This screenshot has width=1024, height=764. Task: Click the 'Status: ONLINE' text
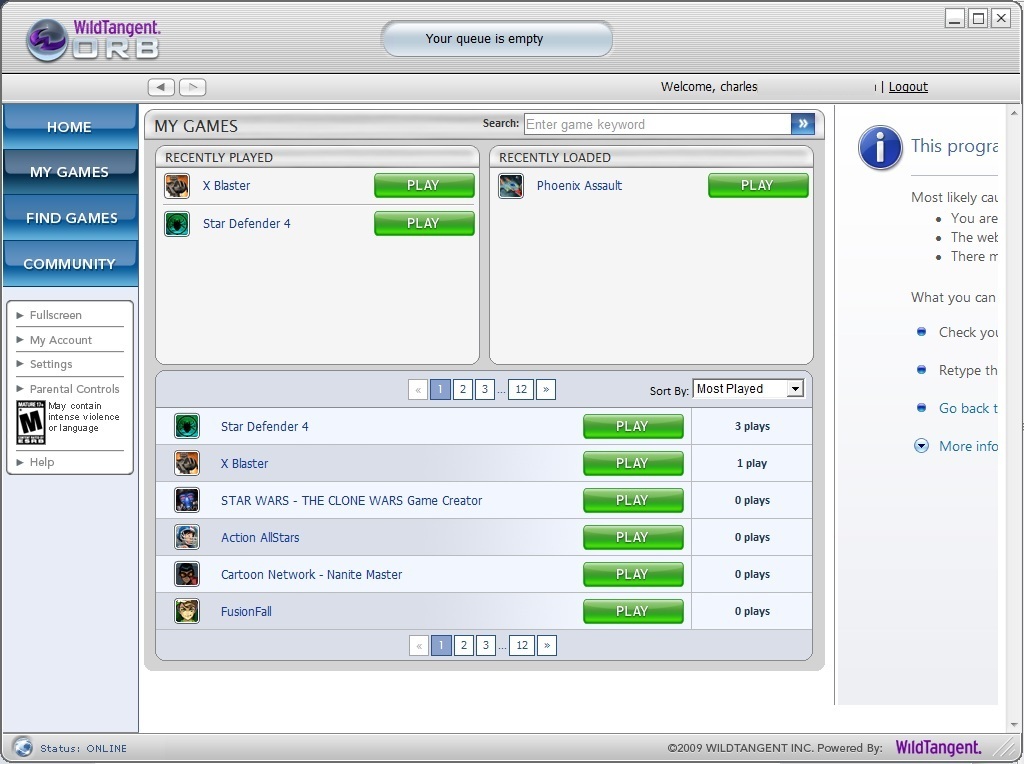point(84,748)
